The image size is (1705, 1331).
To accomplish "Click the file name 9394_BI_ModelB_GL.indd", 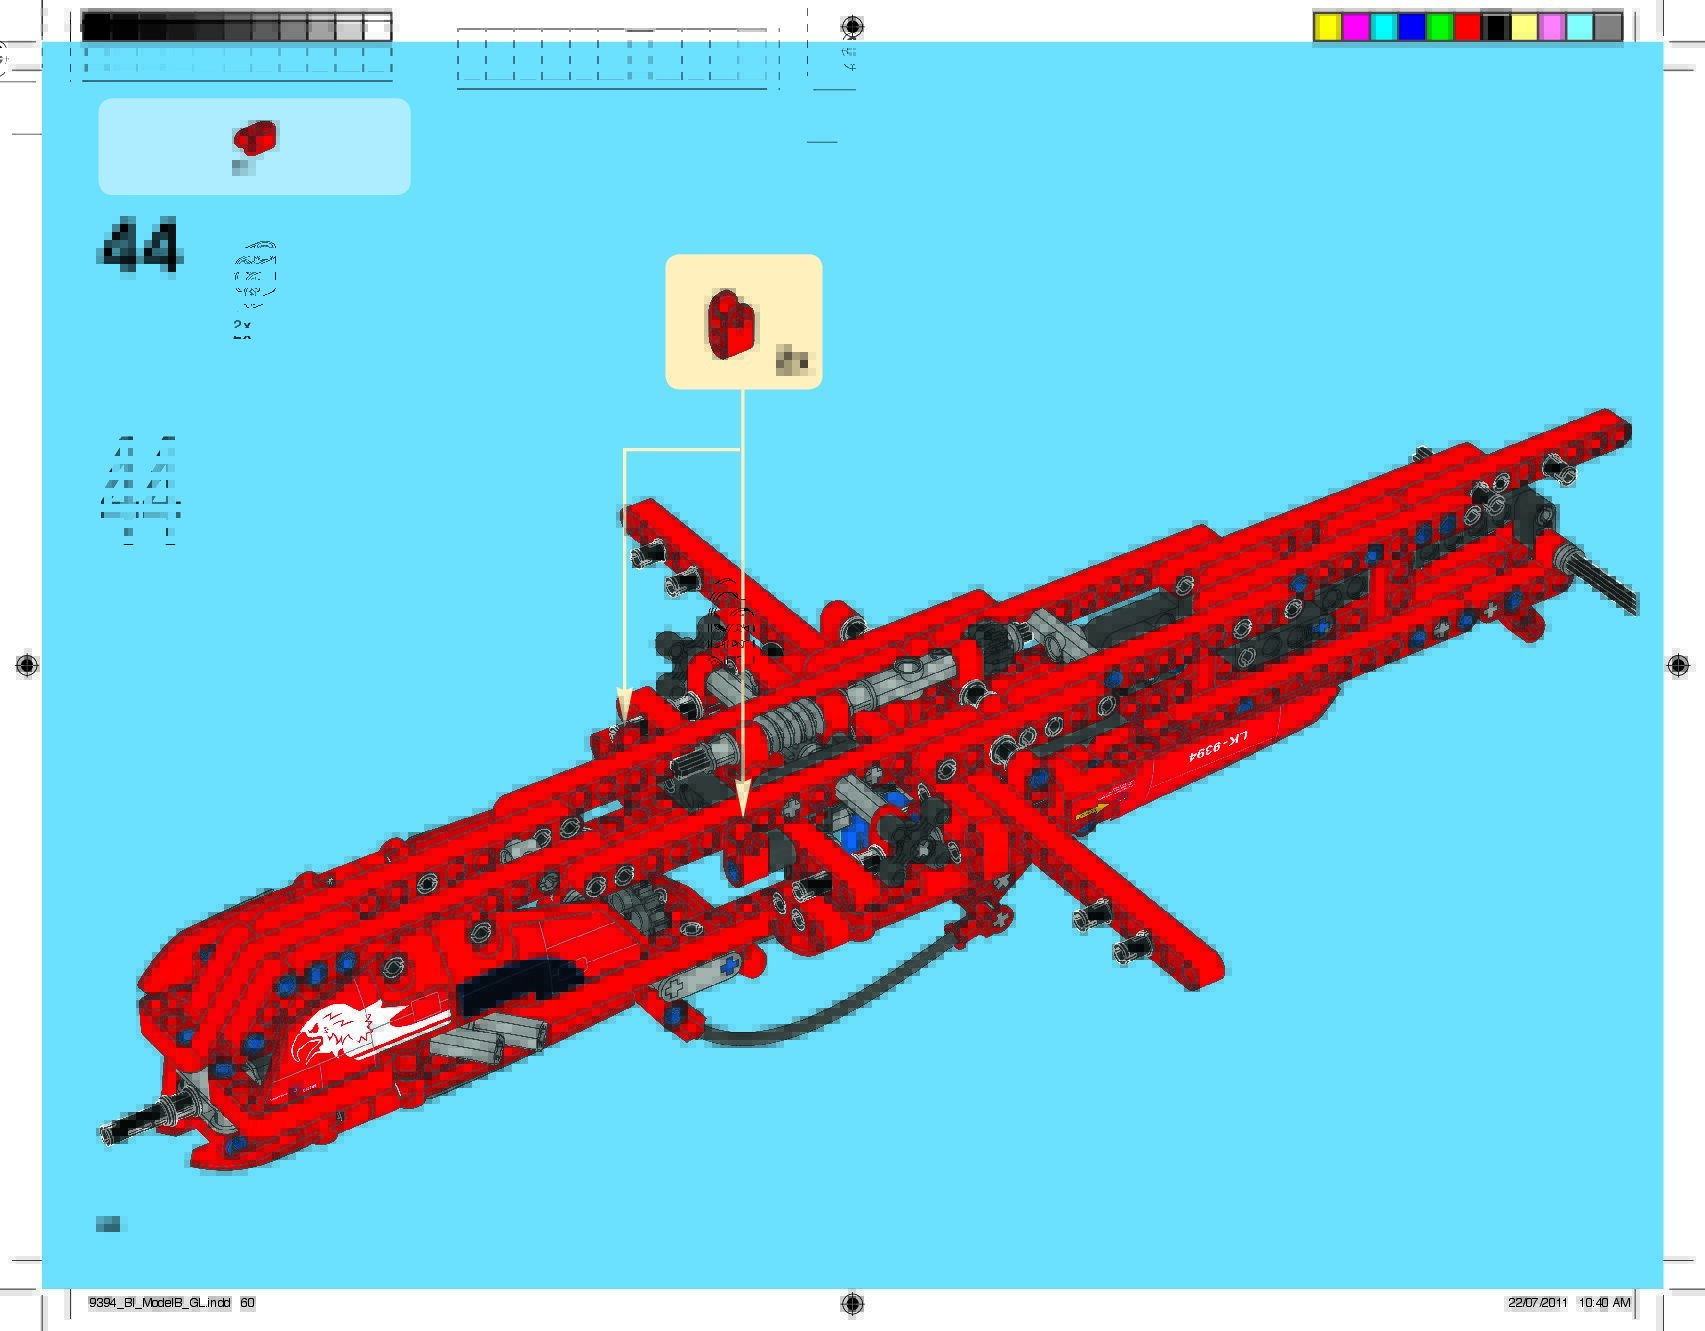I will pyautogui.click(x=160, y=1303).
